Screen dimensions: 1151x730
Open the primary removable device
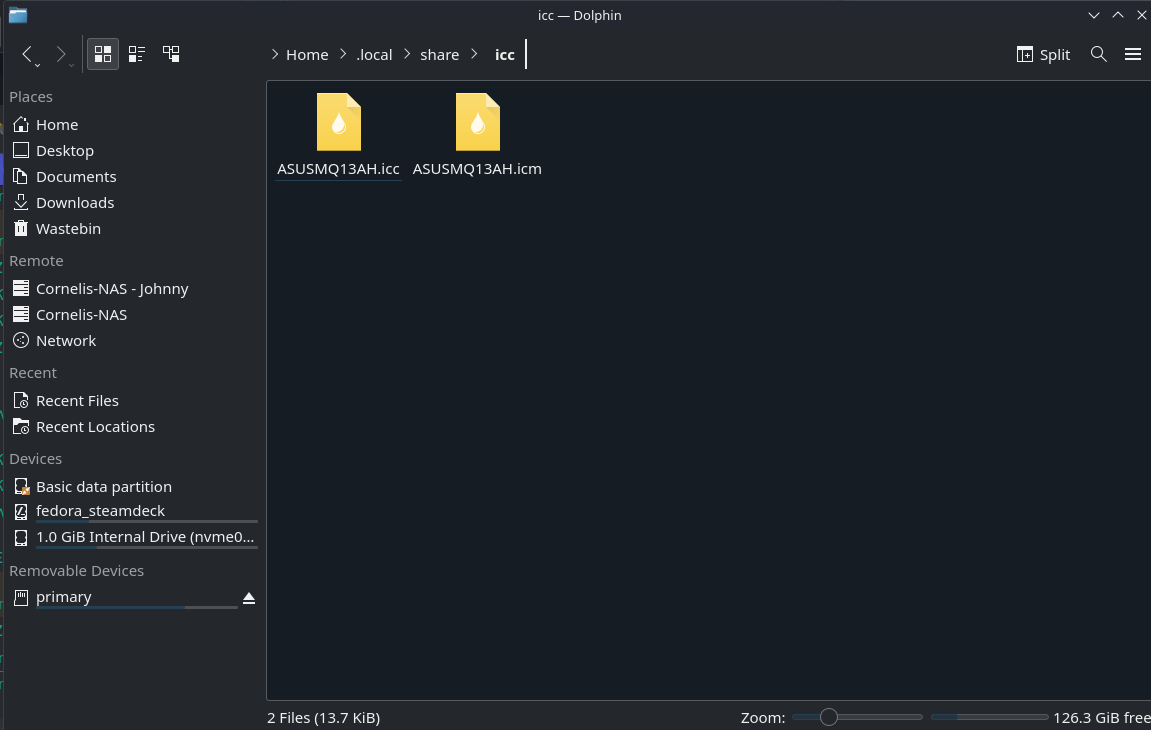pyautogui.click(x=122, y=598)
